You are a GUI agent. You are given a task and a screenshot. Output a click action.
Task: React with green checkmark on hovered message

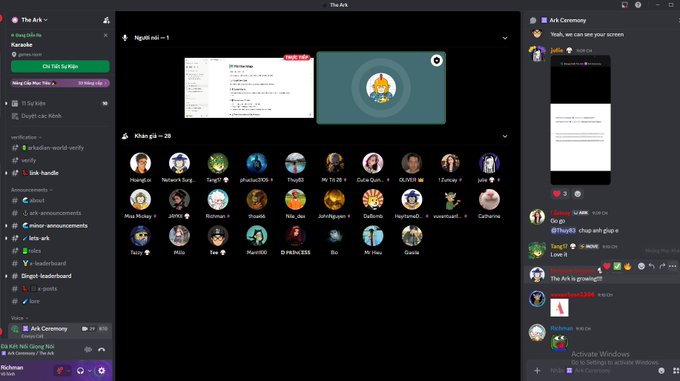617,266
